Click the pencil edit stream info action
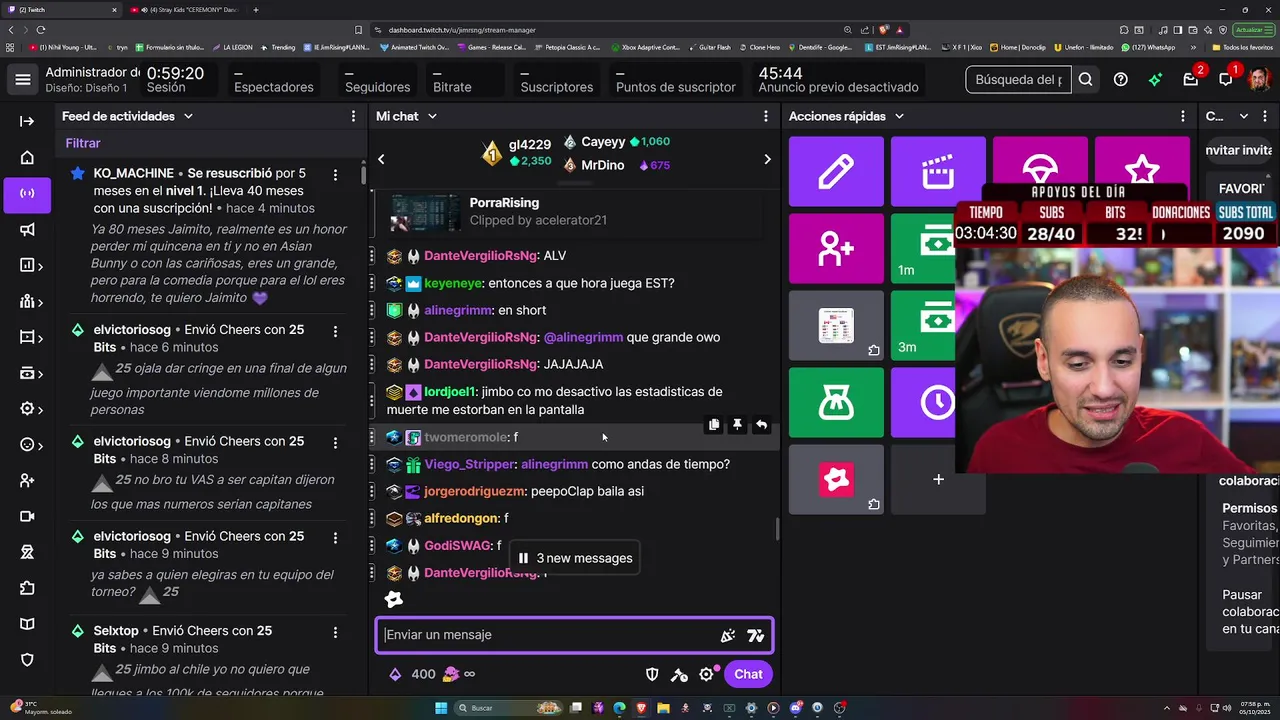This screenshot has height=720, width=1280. pos(836,172)
